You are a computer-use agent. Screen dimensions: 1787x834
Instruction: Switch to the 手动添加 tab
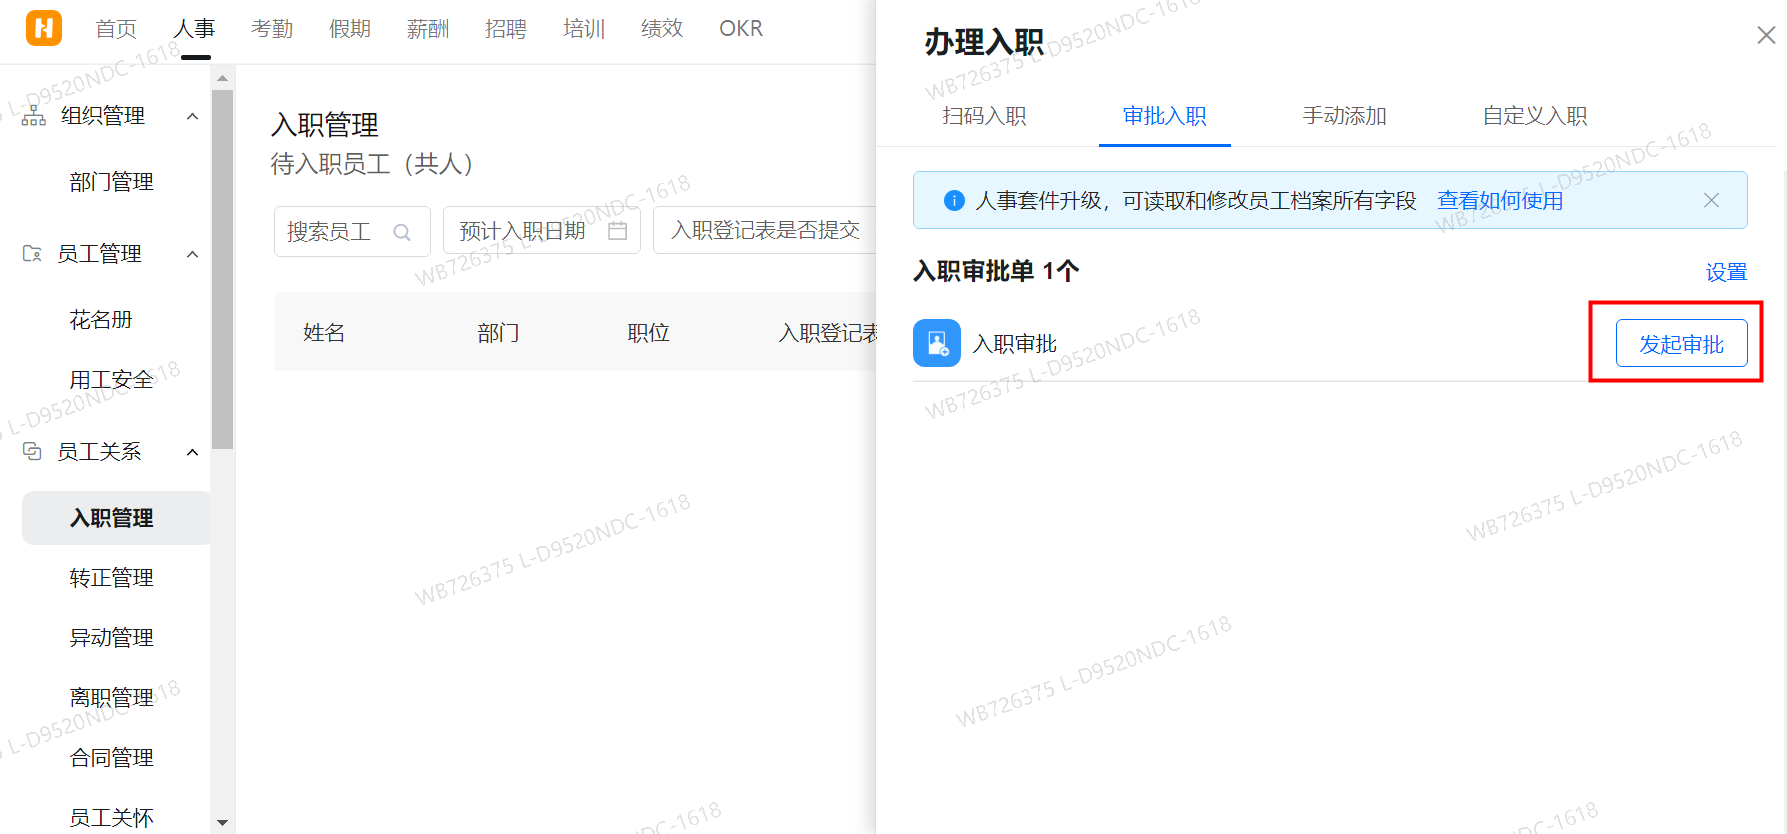(1344, 116)
